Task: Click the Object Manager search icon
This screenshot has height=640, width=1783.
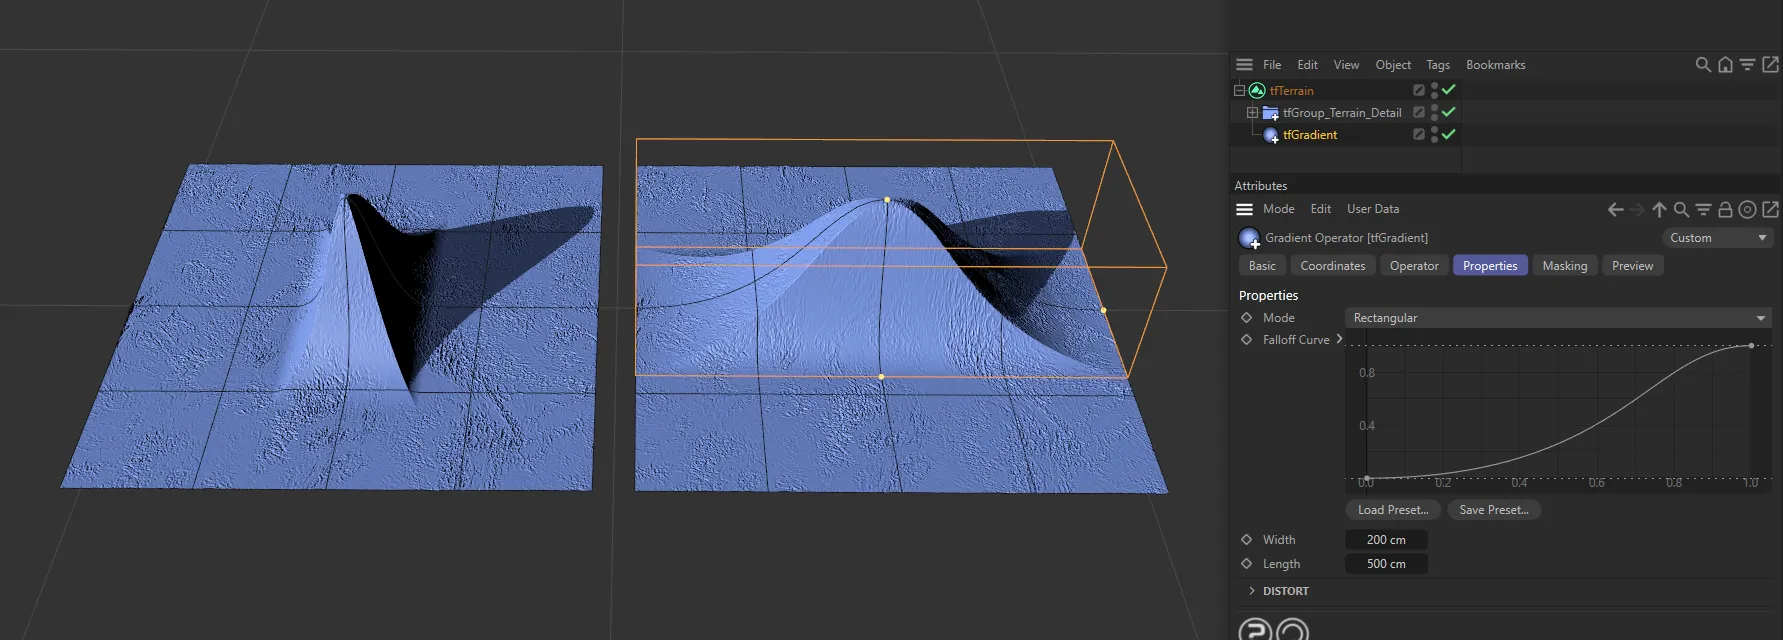Action: 1703,65
